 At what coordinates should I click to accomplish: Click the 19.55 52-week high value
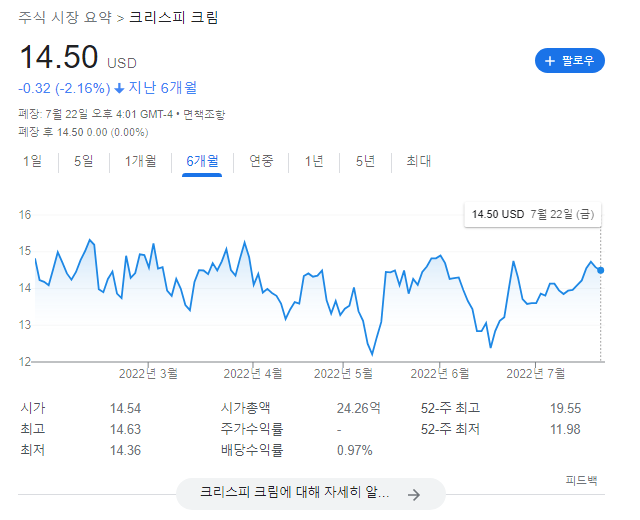point(565,409)
